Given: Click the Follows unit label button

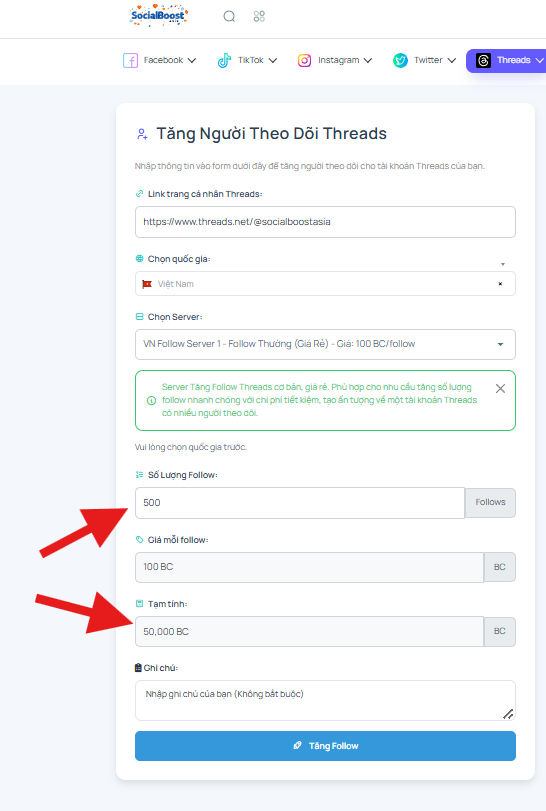Looking at the screenshot, I should point(490,503).
